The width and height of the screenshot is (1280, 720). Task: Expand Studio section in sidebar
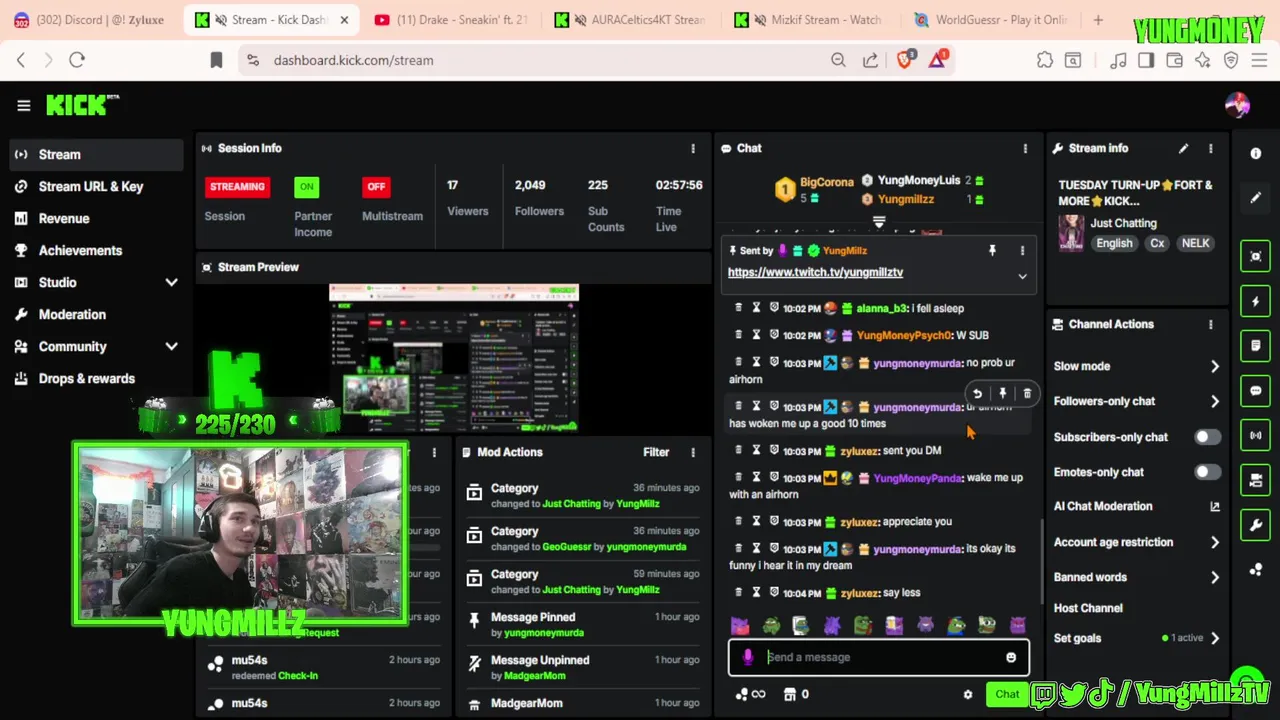click(171, 283)
